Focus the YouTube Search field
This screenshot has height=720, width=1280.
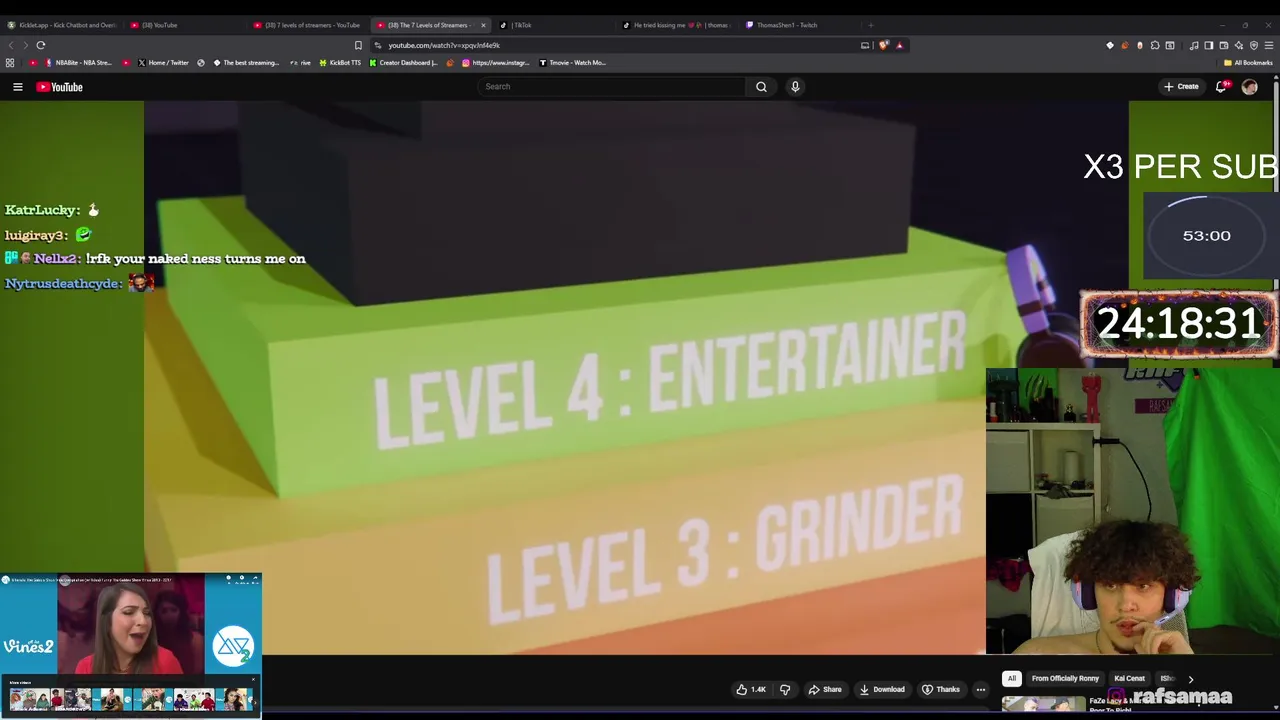pos(612,87)
